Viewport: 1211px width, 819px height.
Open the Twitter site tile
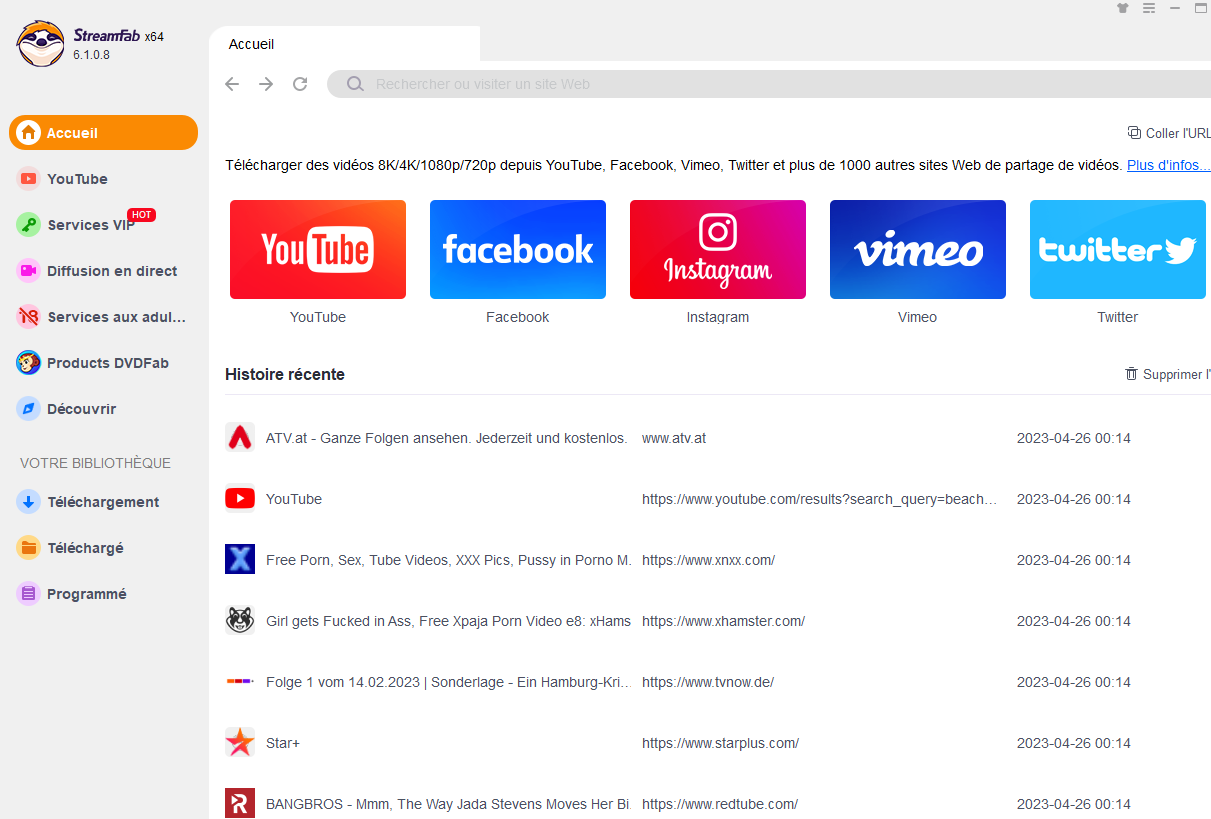(x=1118, y=249)
